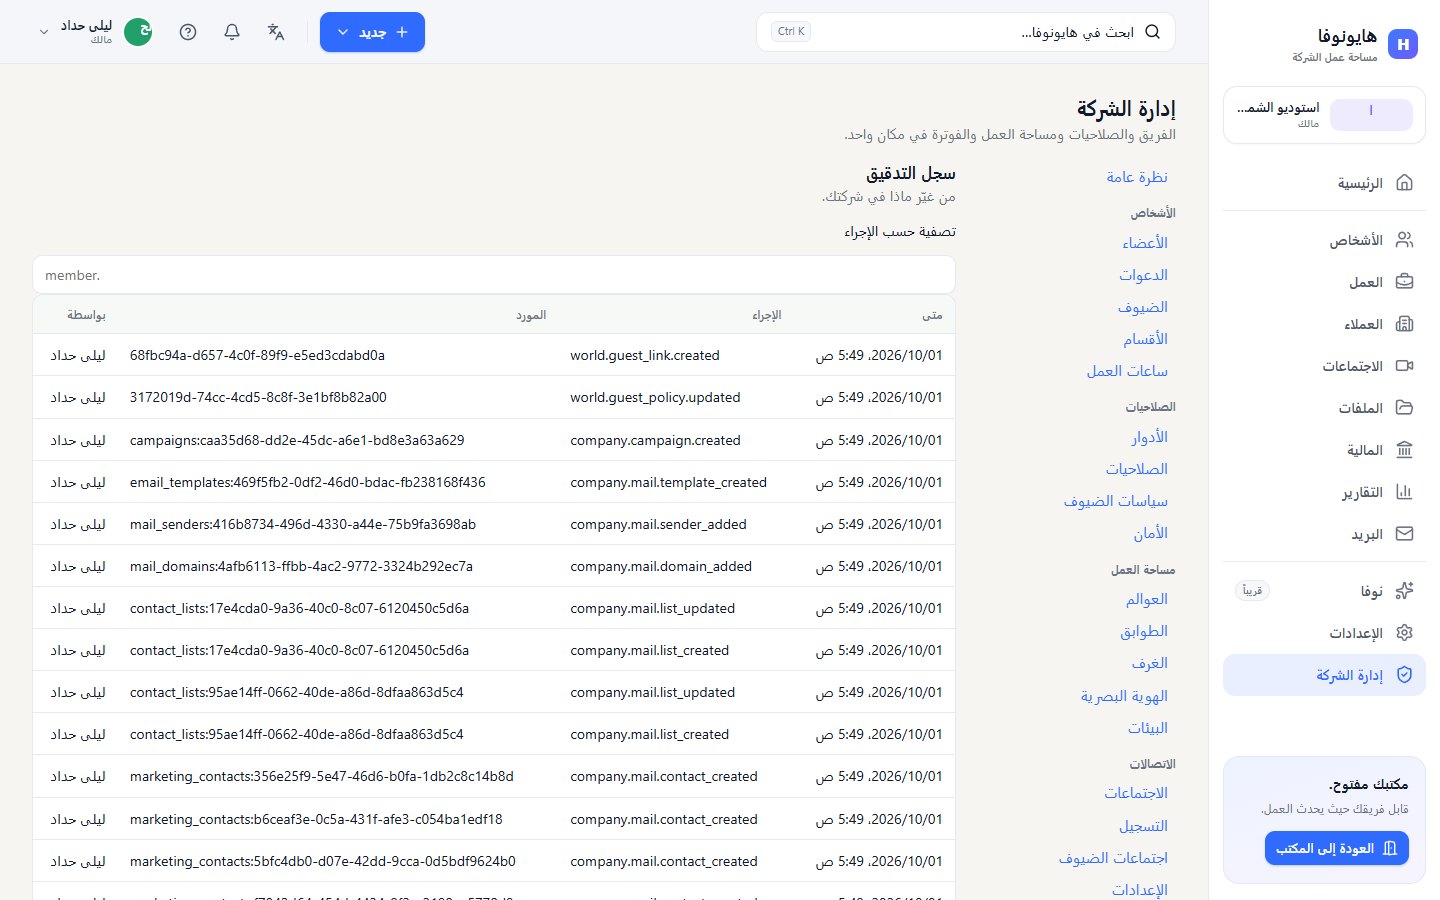This screenshot has height=900, width=1440.
Task: Click the العمل briefcase icon
Action: (x=1404, y=282)
